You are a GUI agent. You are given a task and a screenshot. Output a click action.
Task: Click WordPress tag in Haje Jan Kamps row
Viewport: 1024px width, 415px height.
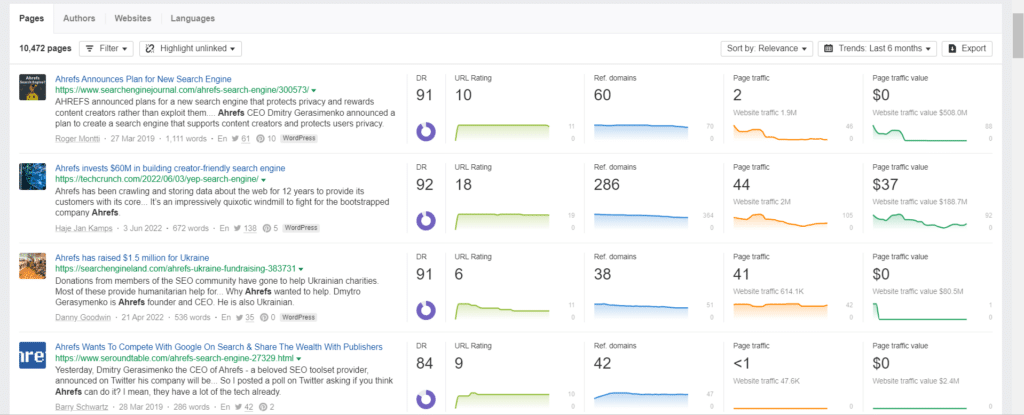(301, 228)
